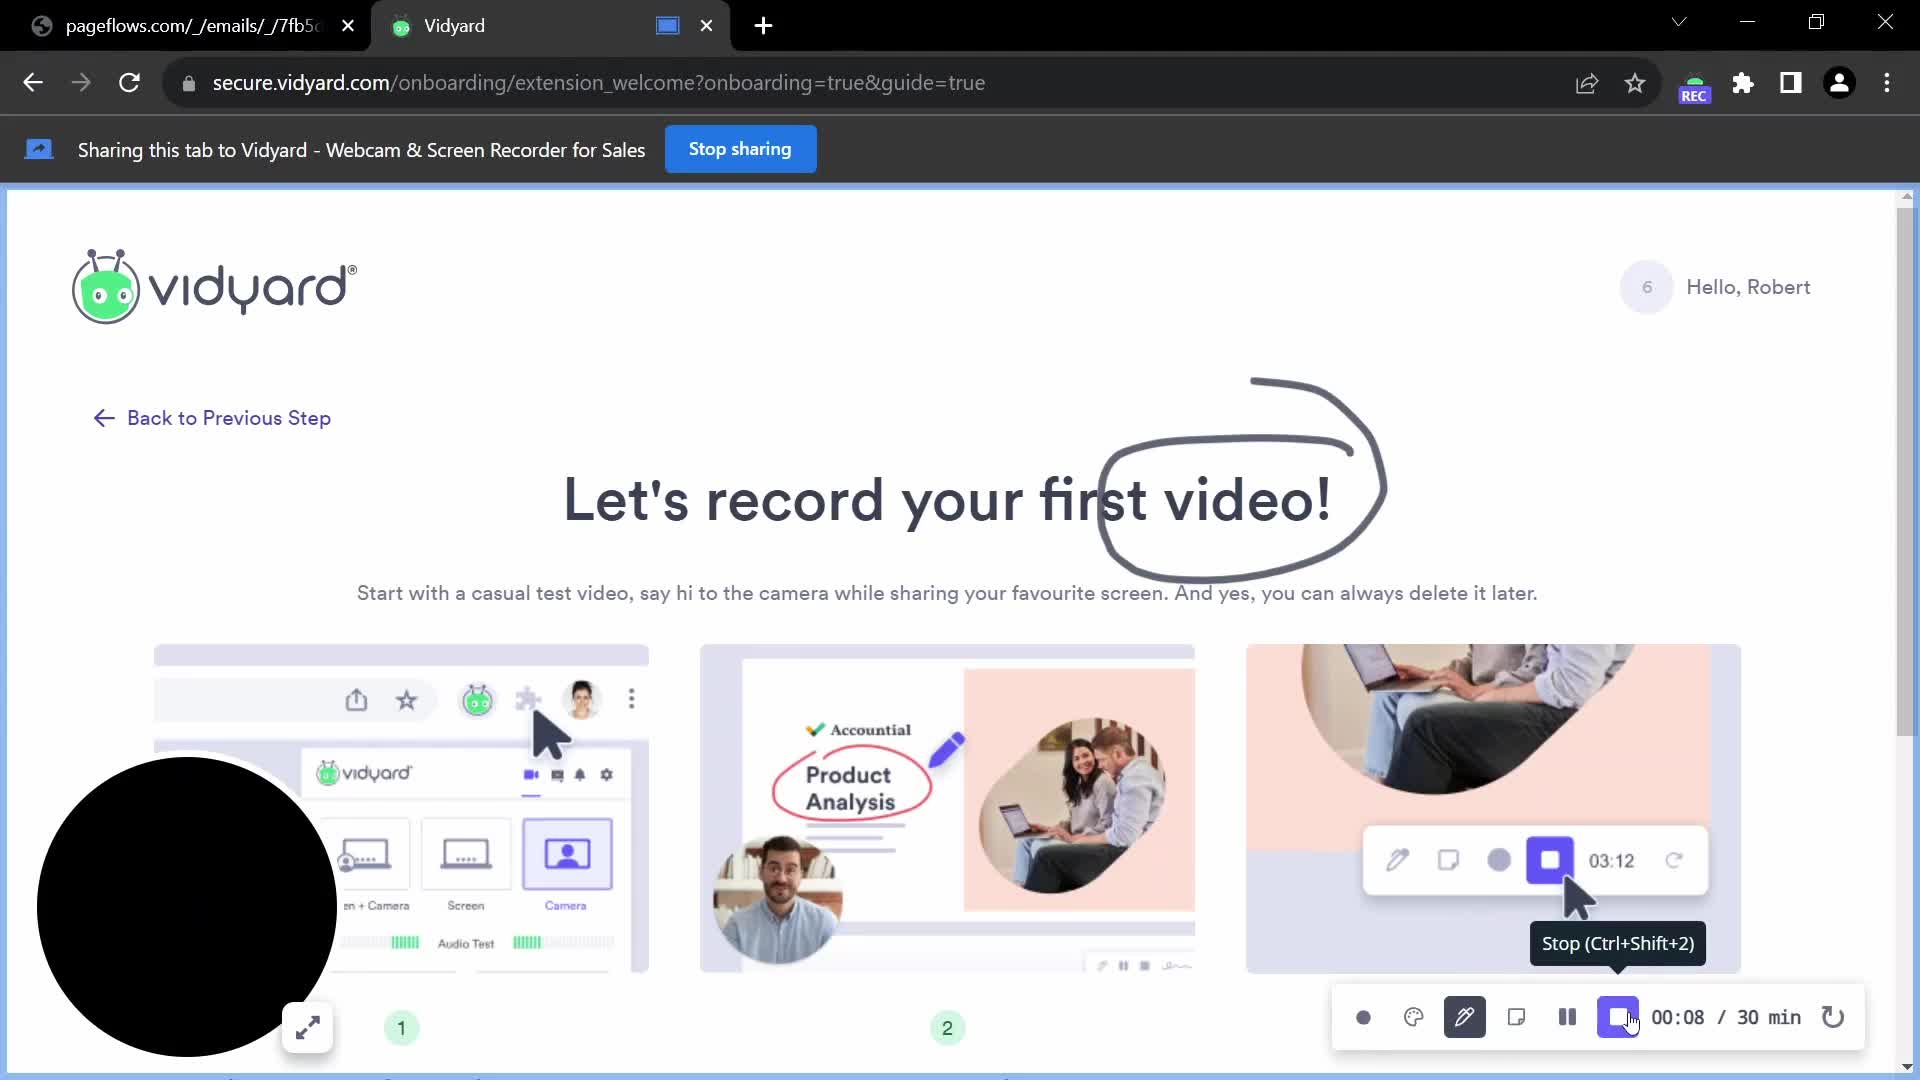Select step 2 carousel thumbnail
This screenshot has height=1080, width=1920.
[947, 1027]
